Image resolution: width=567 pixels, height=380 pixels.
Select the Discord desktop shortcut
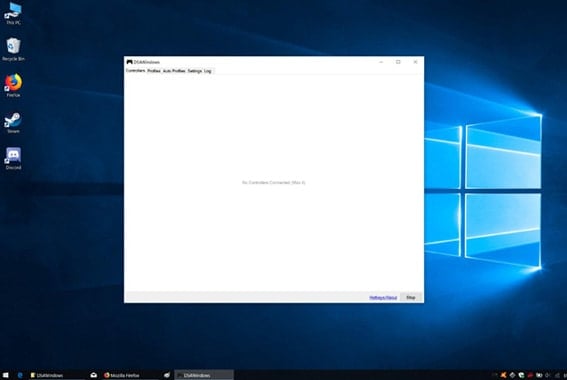pyautogui.click(x=13, y=158)
